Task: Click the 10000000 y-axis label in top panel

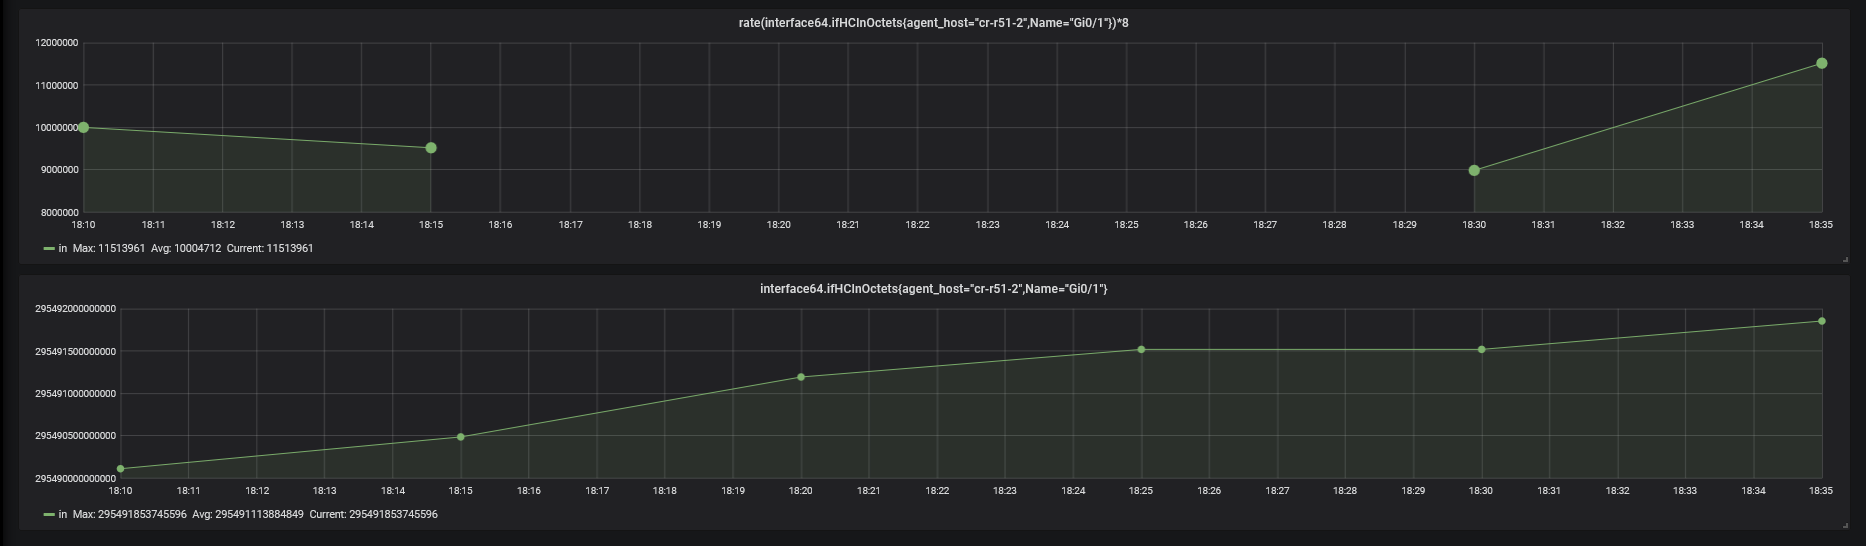Action: click(57, 128)
